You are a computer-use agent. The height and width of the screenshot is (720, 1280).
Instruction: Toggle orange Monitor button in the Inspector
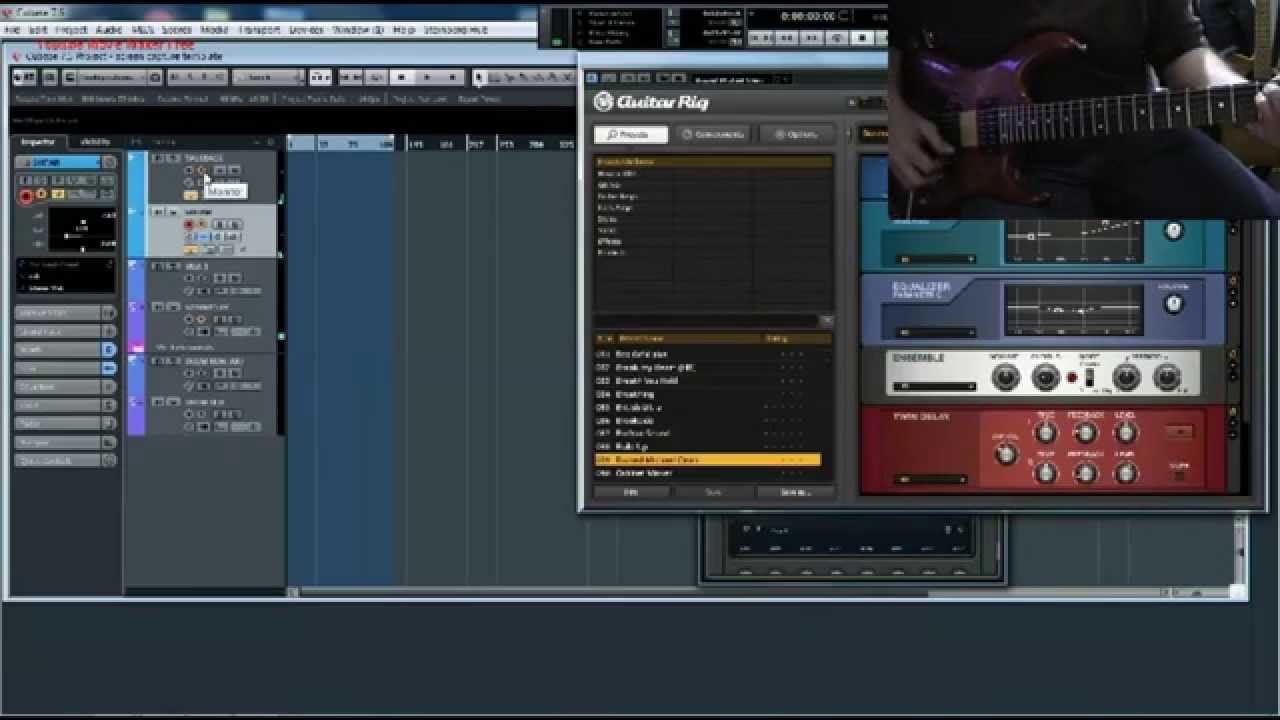[x=41, y=195]
